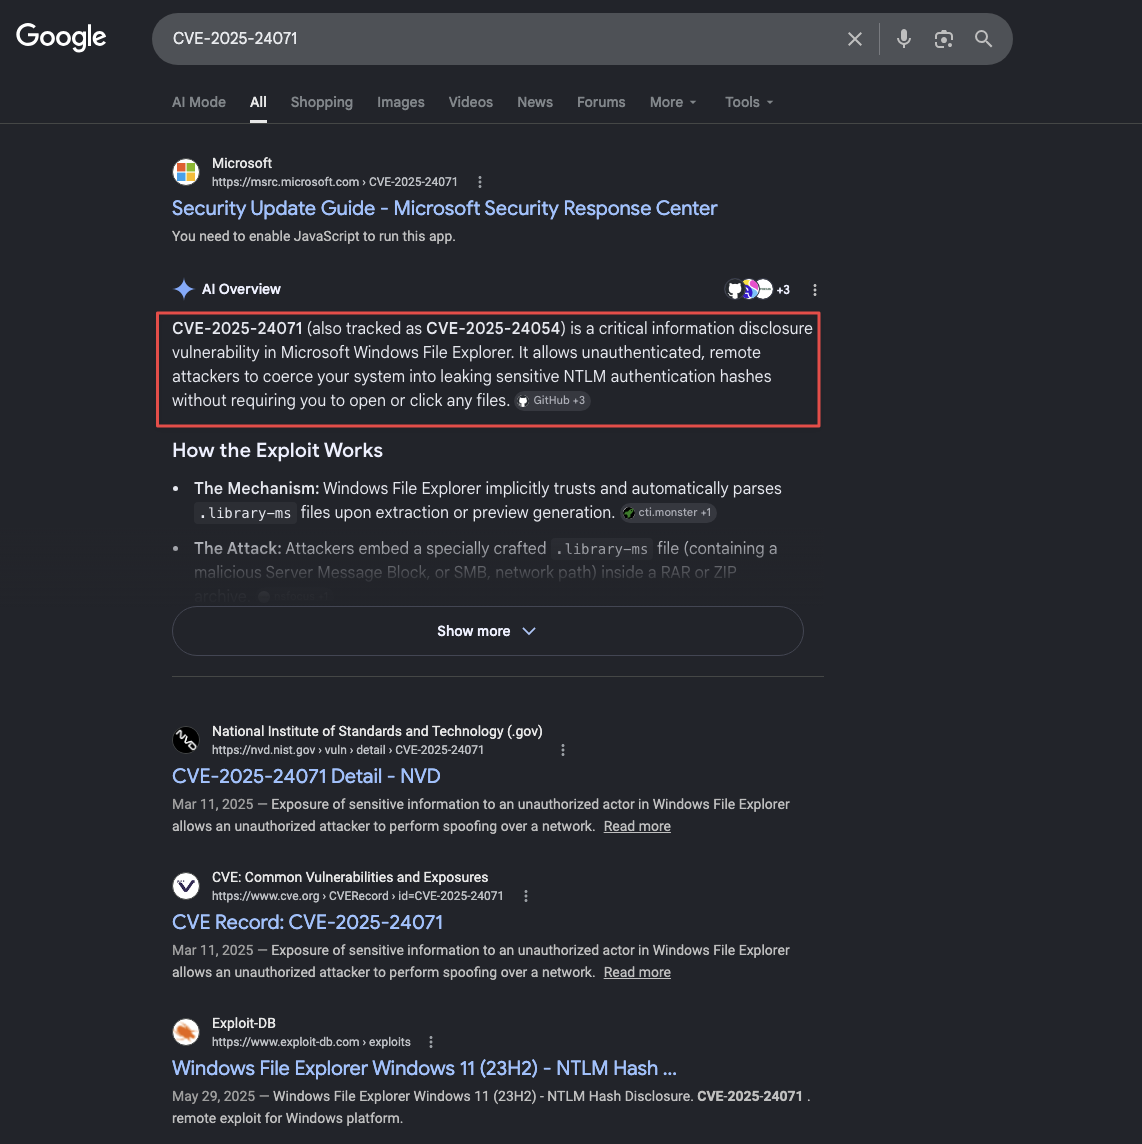Click the exploit-db.com URL breadcrumb

311,1042
